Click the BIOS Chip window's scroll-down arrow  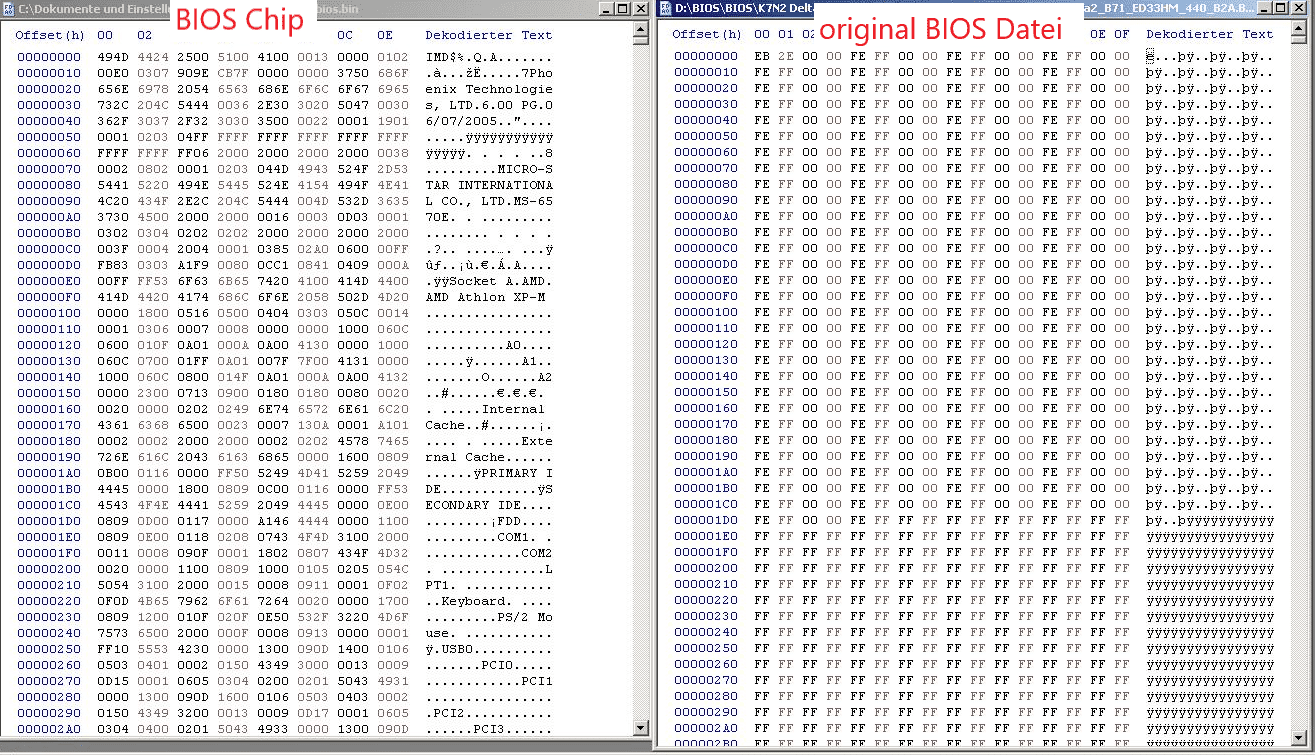coord(641,729)
